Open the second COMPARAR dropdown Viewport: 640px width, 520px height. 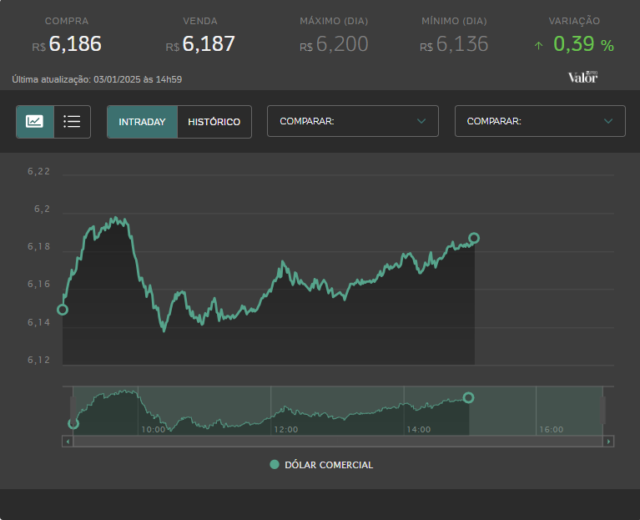click(x=540, y=121)
